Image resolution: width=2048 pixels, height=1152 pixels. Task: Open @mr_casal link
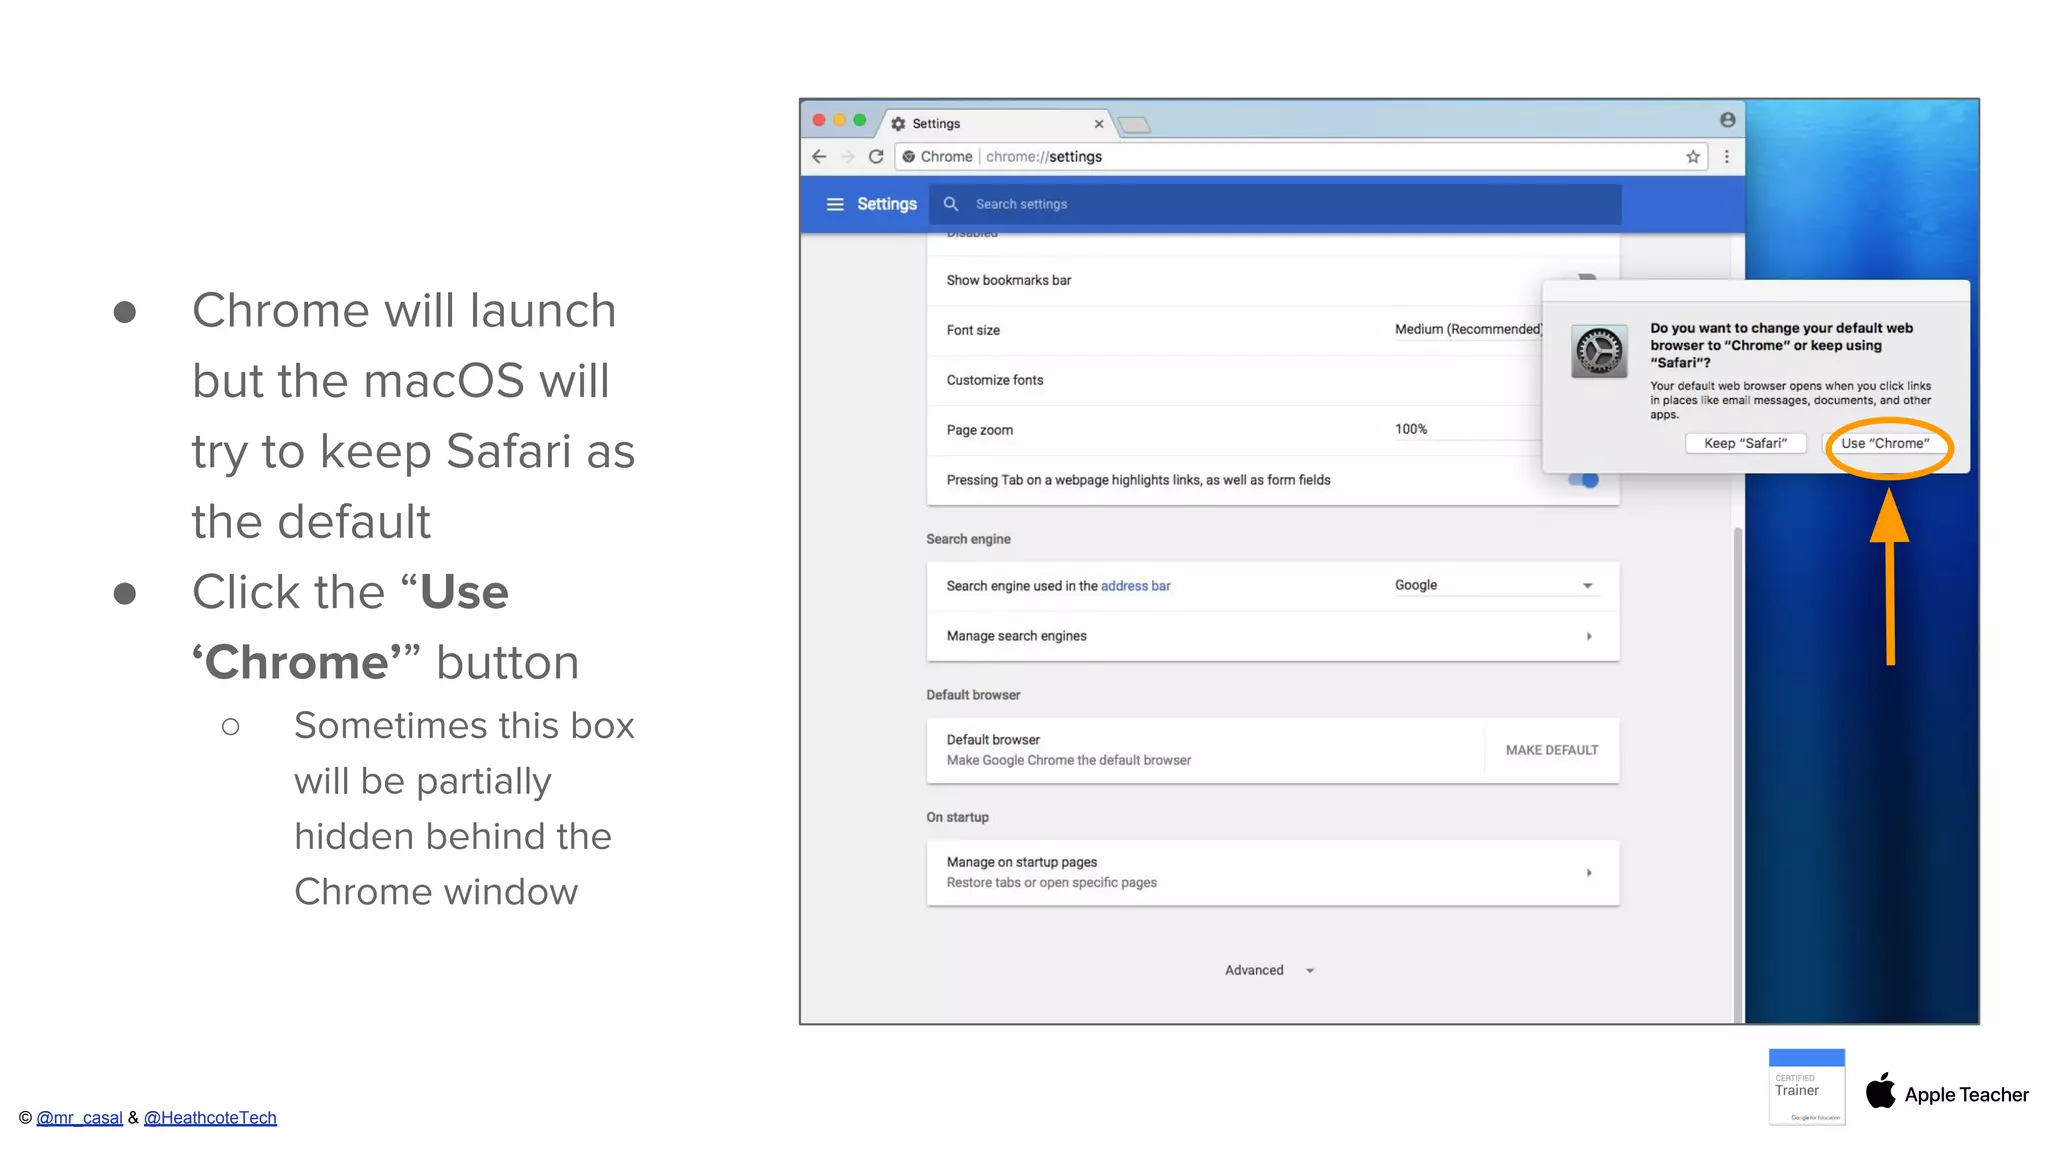79,1118
